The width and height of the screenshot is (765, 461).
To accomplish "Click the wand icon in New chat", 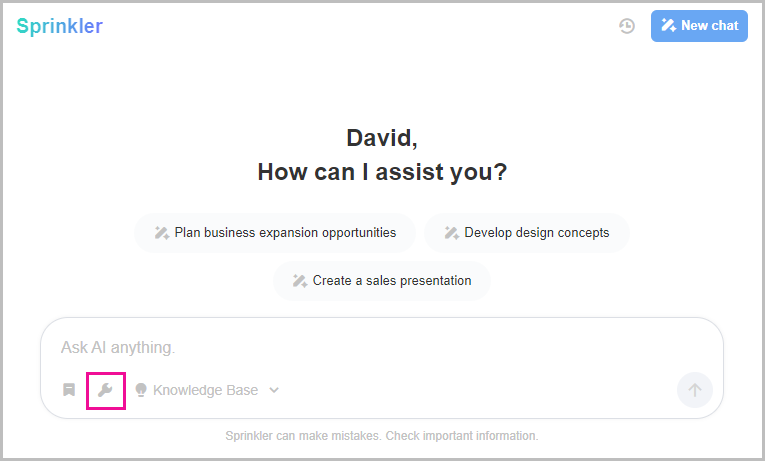I will [669, 26].
